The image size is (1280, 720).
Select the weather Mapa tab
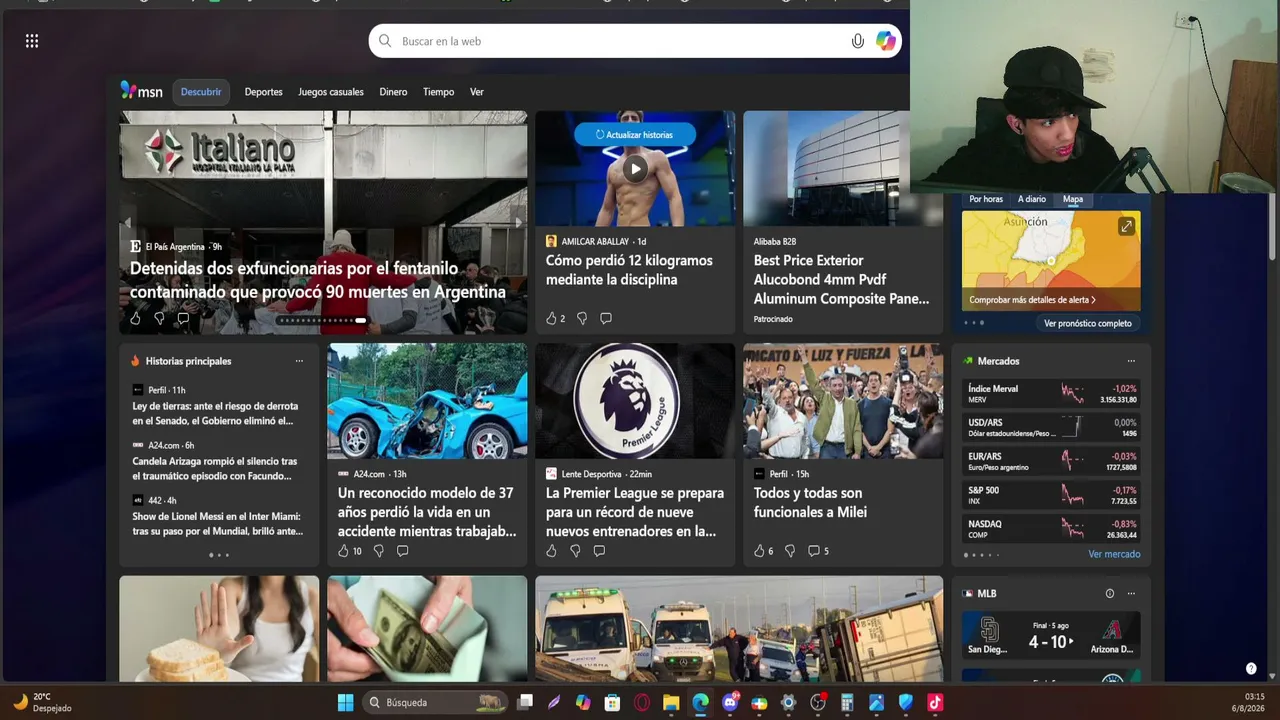pos(1073,199)
